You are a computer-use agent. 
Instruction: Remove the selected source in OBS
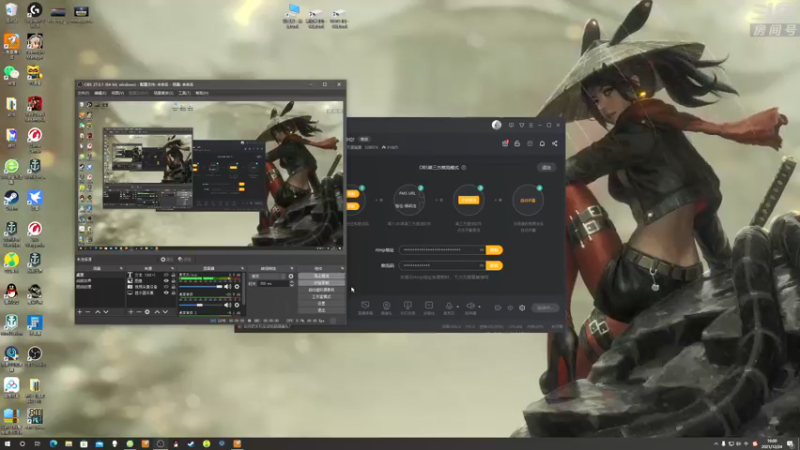[139, 312]
